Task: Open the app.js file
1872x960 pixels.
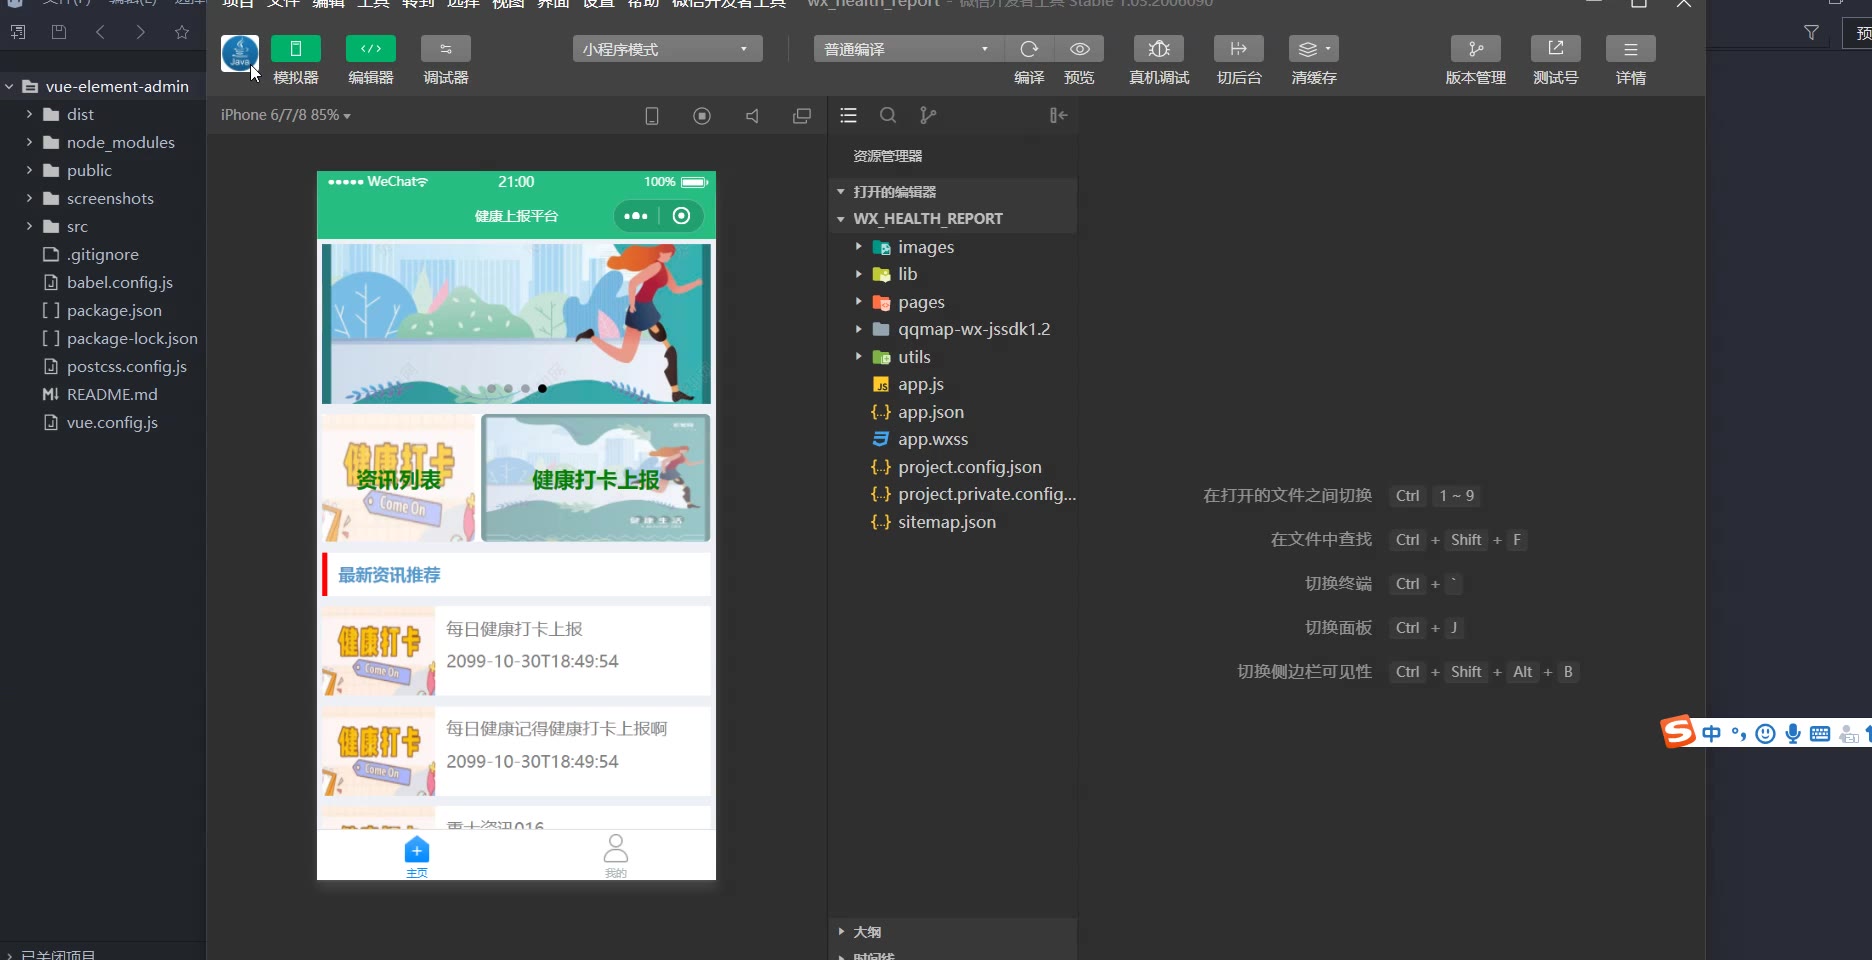Action: (x=953, y=384)
